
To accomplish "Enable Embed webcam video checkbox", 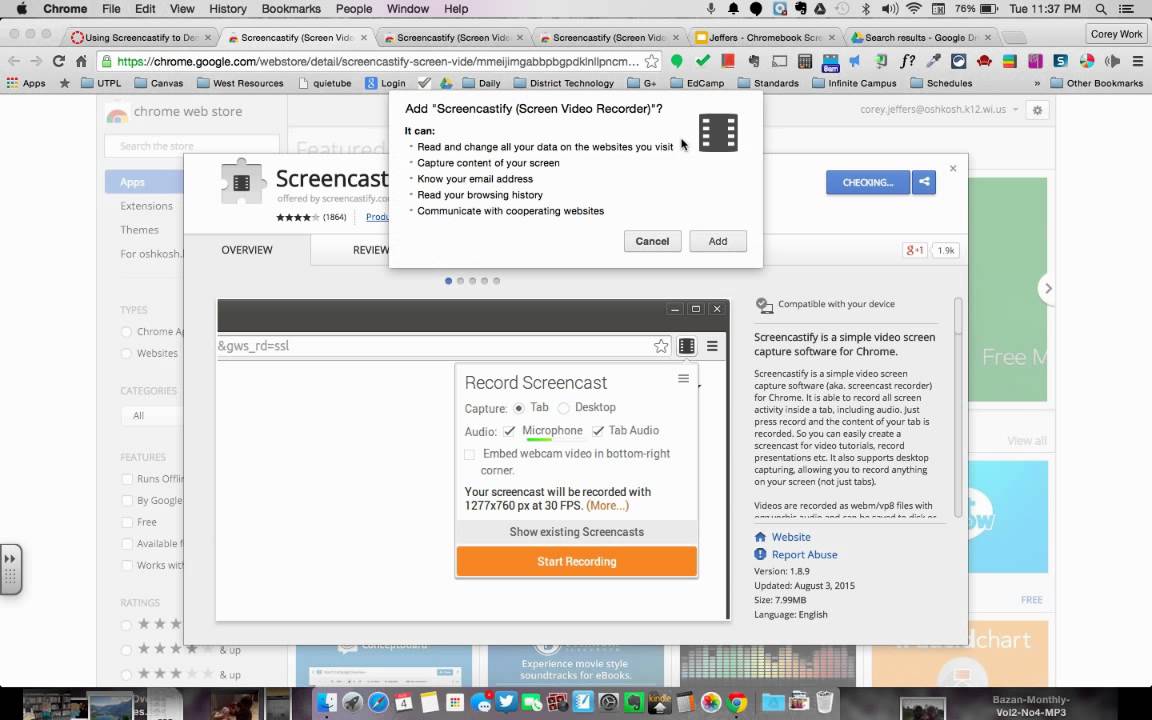I will click(469, 455).
